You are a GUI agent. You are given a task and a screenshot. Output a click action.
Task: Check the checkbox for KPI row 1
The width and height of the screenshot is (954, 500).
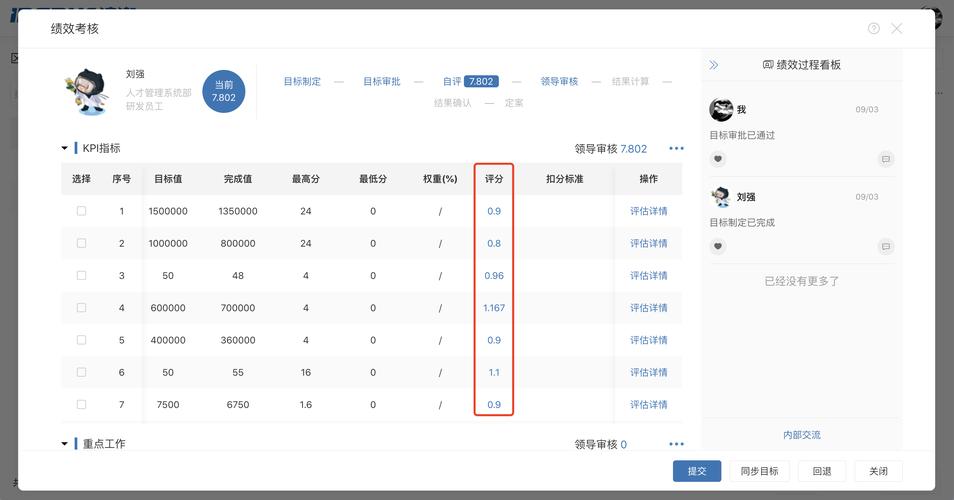tap(82, 211)
